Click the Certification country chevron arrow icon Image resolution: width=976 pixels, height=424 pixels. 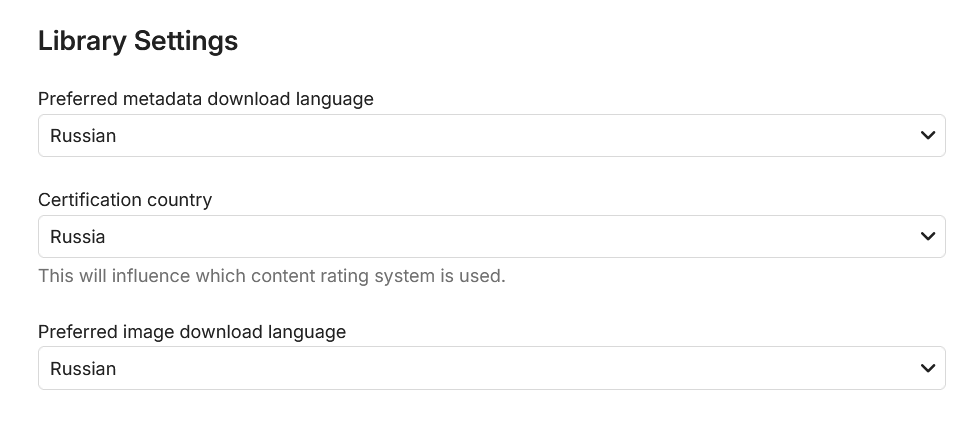[x=927, y=237]
